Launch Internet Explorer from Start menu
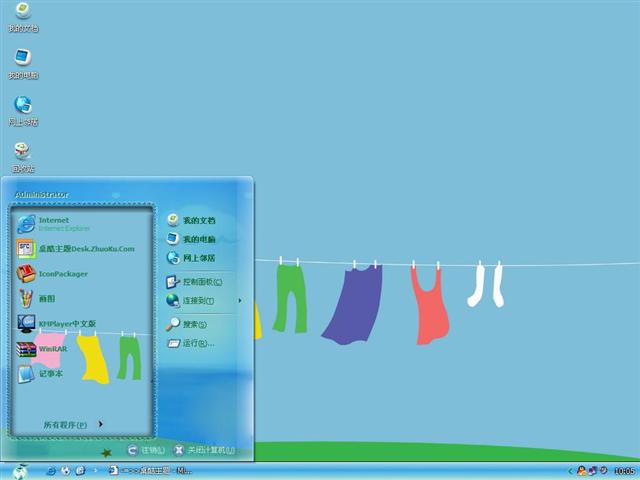Screen dimensions: 640x480 82,224
